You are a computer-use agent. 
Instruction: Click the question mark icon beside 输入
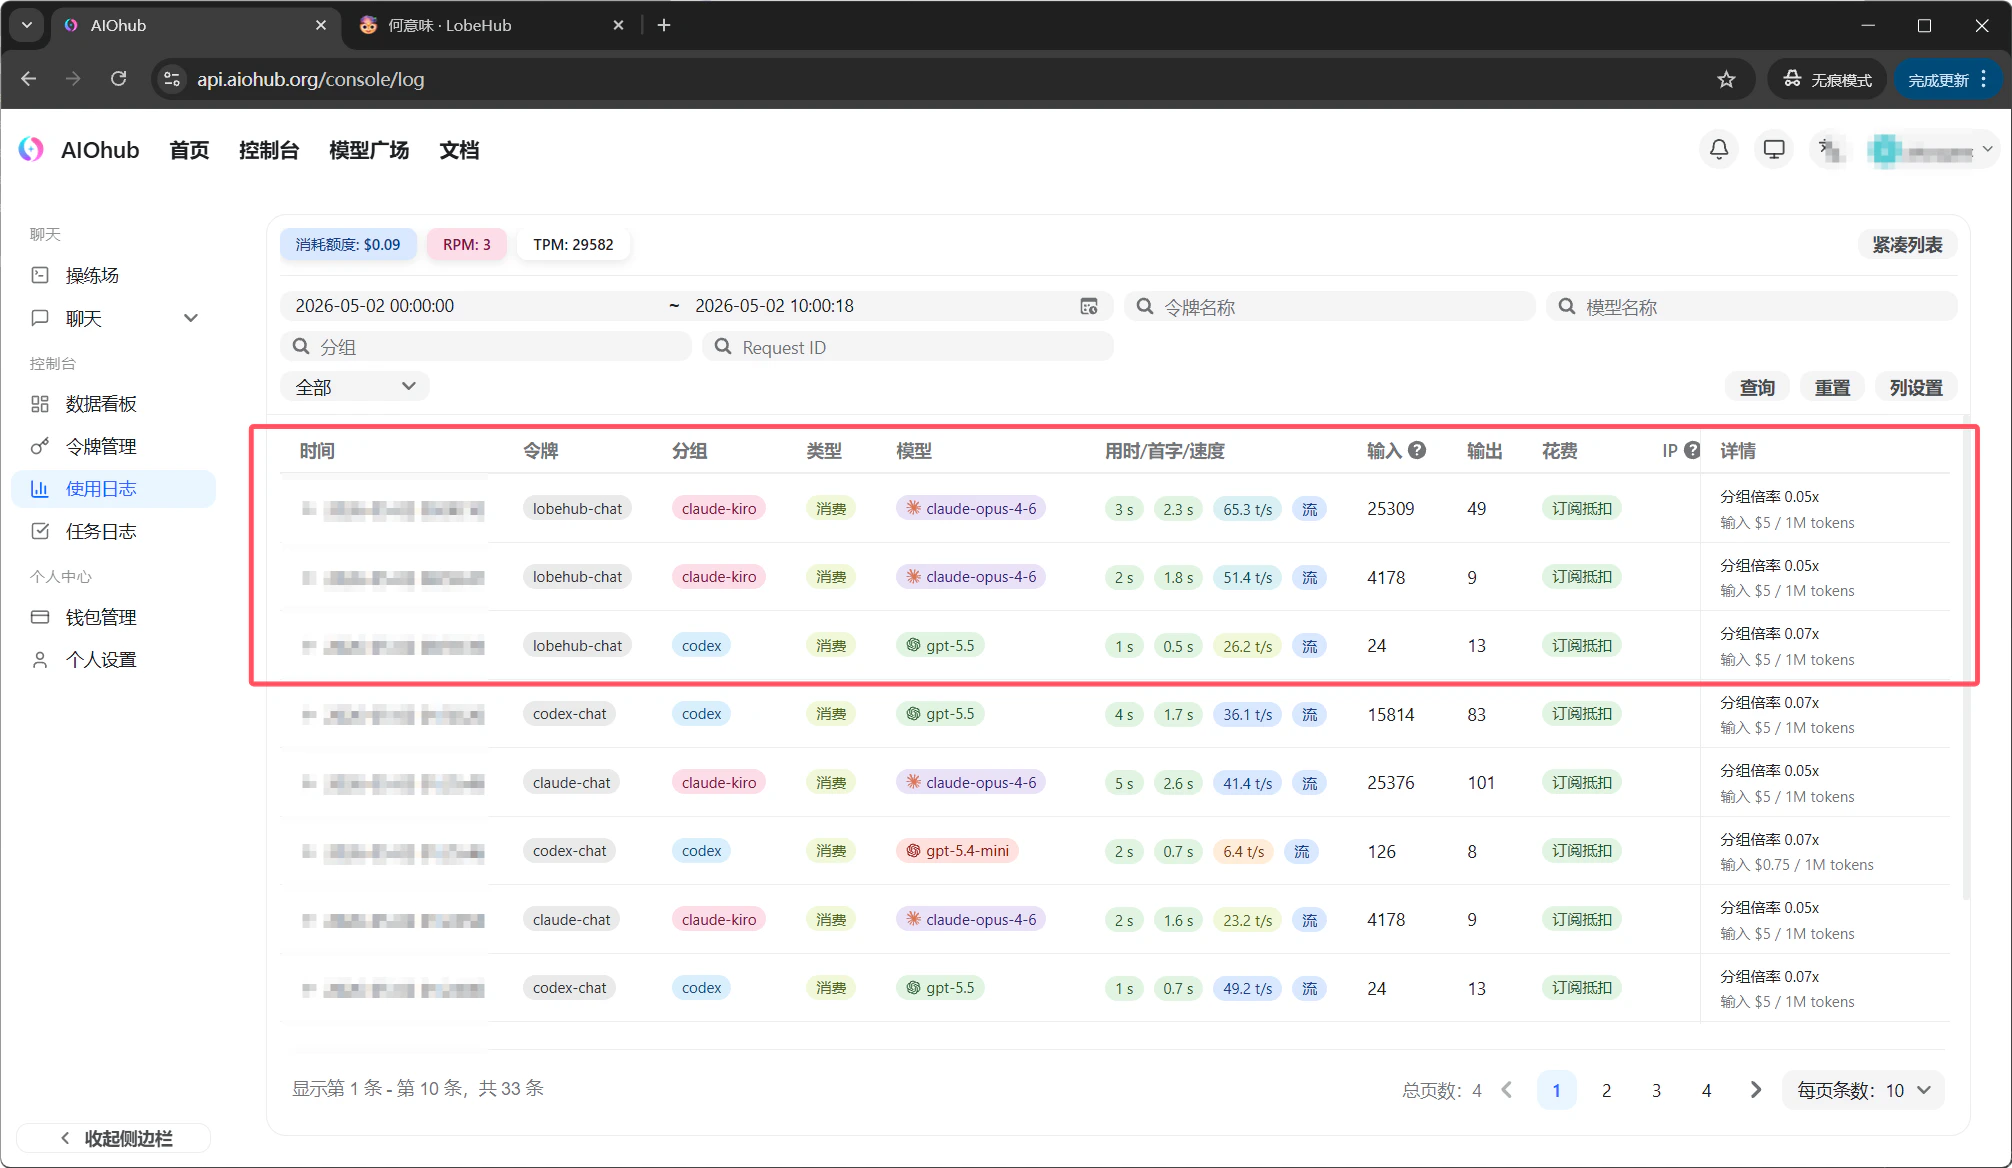[x=1417, y=450]
